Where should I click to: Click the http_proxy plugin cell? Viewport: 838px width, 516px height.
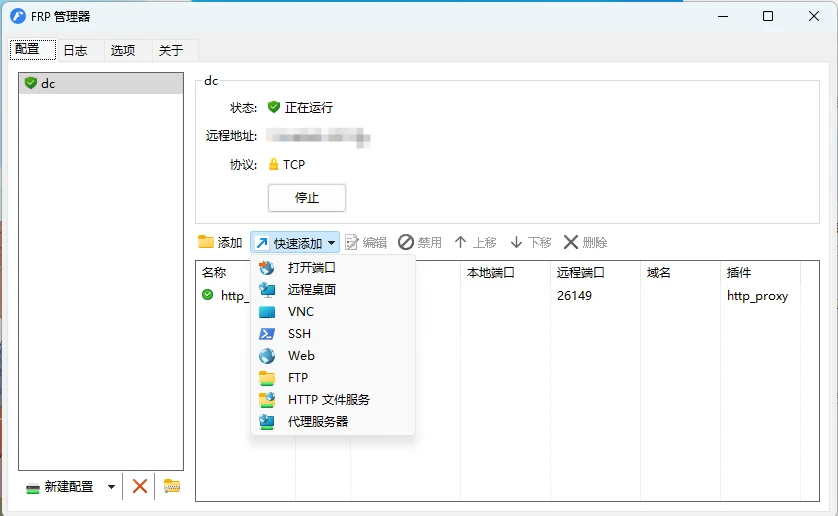pos(757,296)
